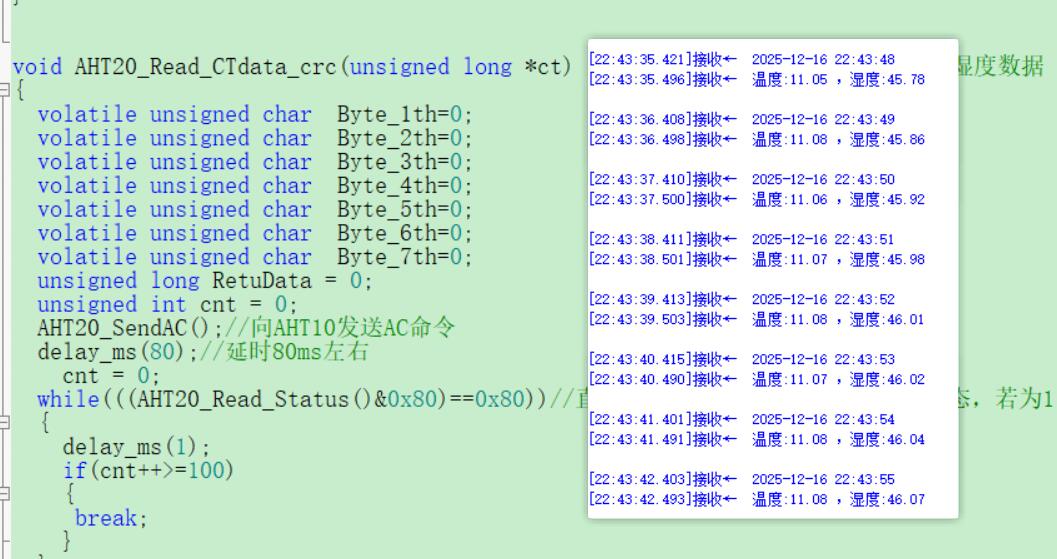Click the while AHT20_Read_Status() condition line

(x=292, y=399)
